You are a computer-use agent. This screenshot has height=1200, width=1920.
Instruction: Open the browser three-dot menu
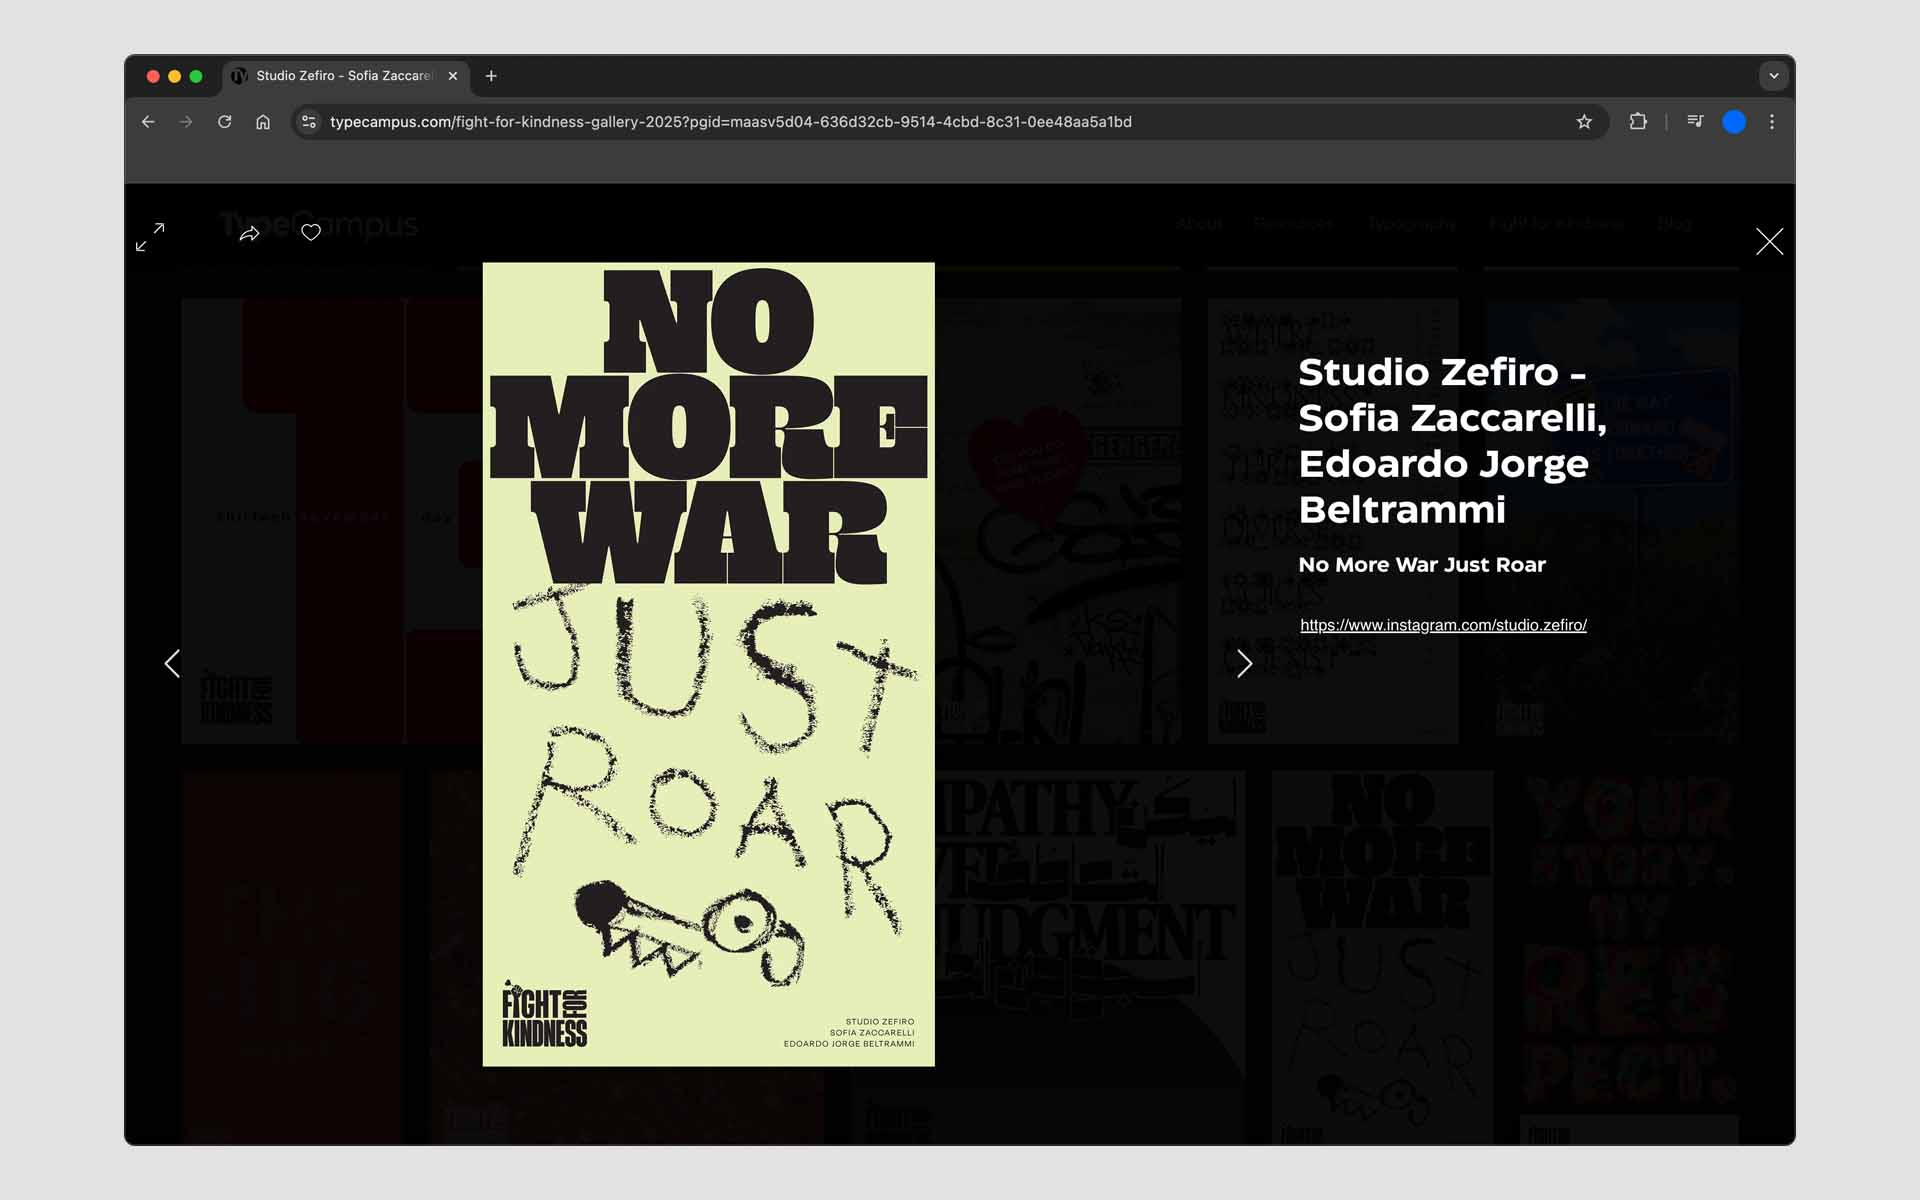coord(1772,122)
